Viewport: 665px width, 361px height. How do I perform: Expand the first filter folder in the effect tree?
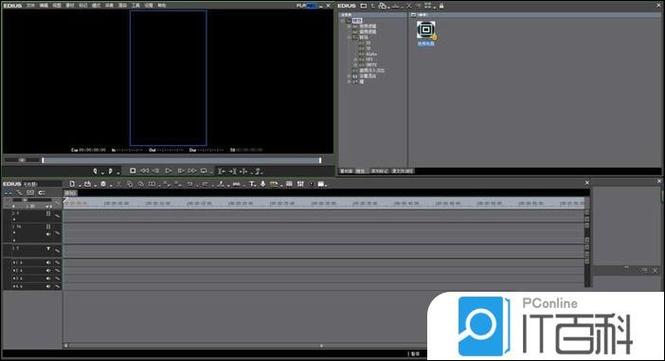pos(348,26)
